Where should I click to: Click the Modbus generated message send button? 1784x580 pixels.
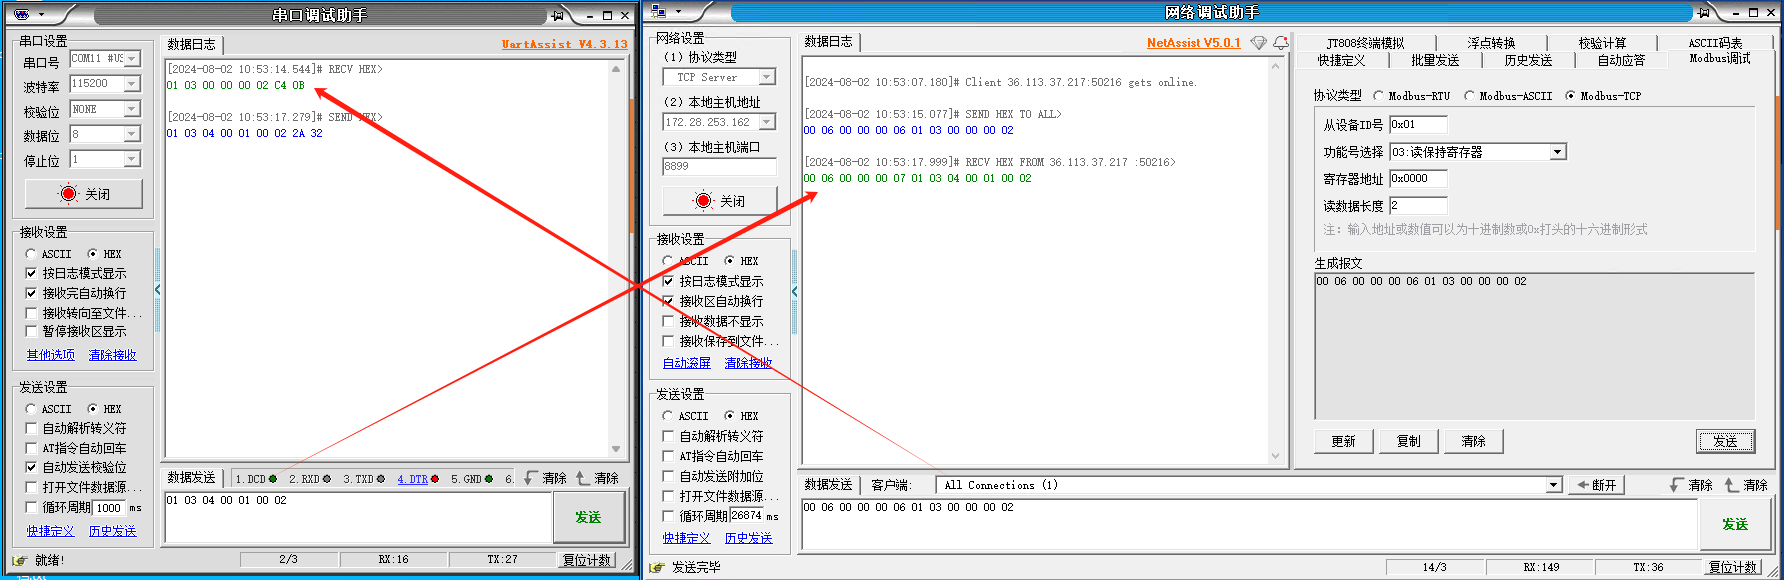point(1725,441)
